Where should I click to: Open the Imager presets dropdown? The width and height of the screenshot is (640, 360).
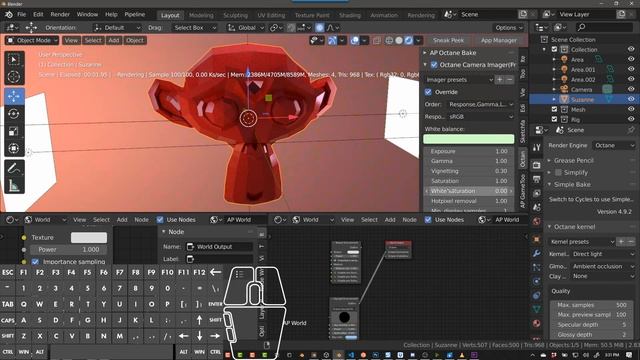pyautogui.click(x=459, y=80)
